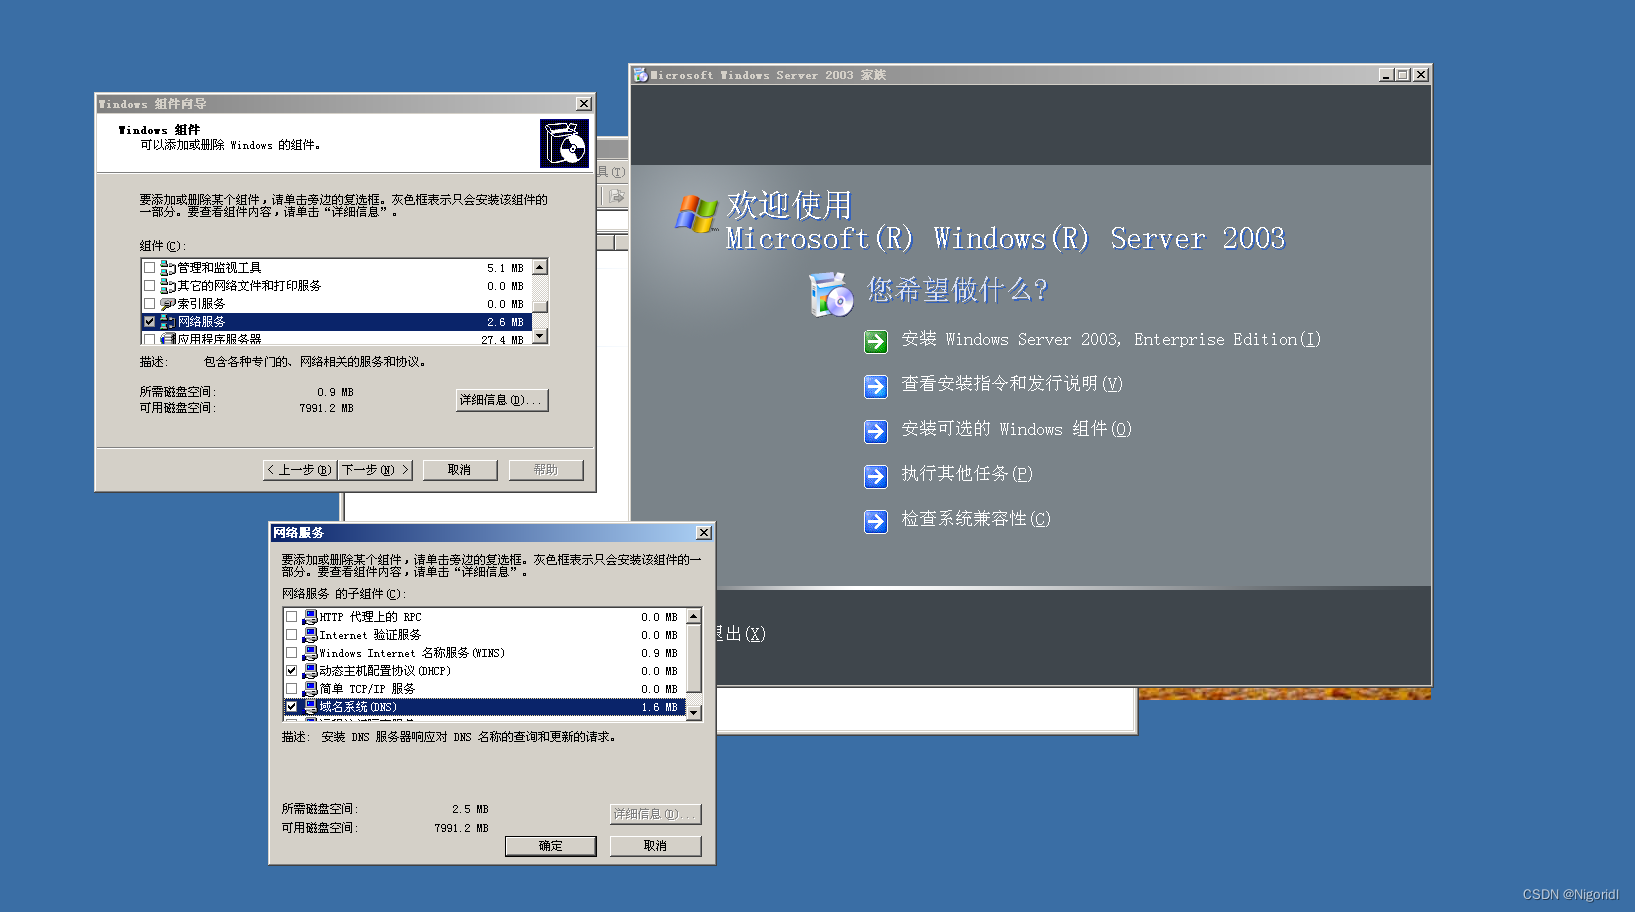Viewport: 1635px width, 912px height.
Task: Uncheck the 域名系统(DNS) checkbox
Action: click(x=292, y=707)
